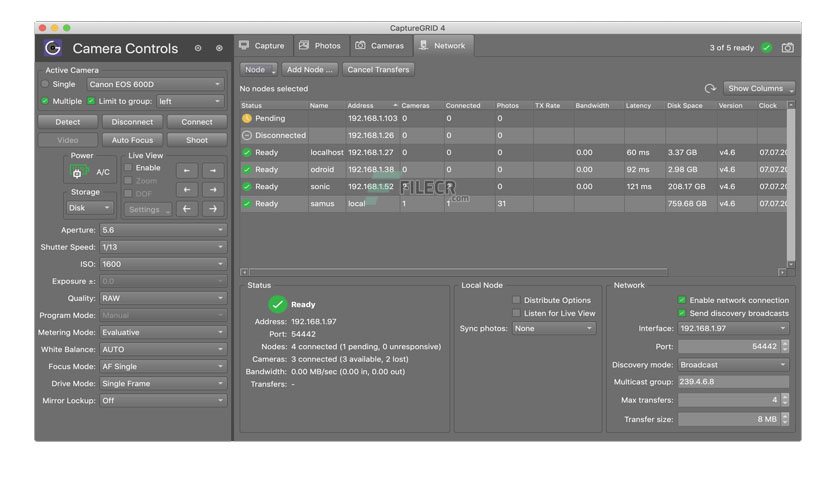Sort by the Address column header
The width and height of the screenshot is (836, 484).
click(x=372, y=106)
